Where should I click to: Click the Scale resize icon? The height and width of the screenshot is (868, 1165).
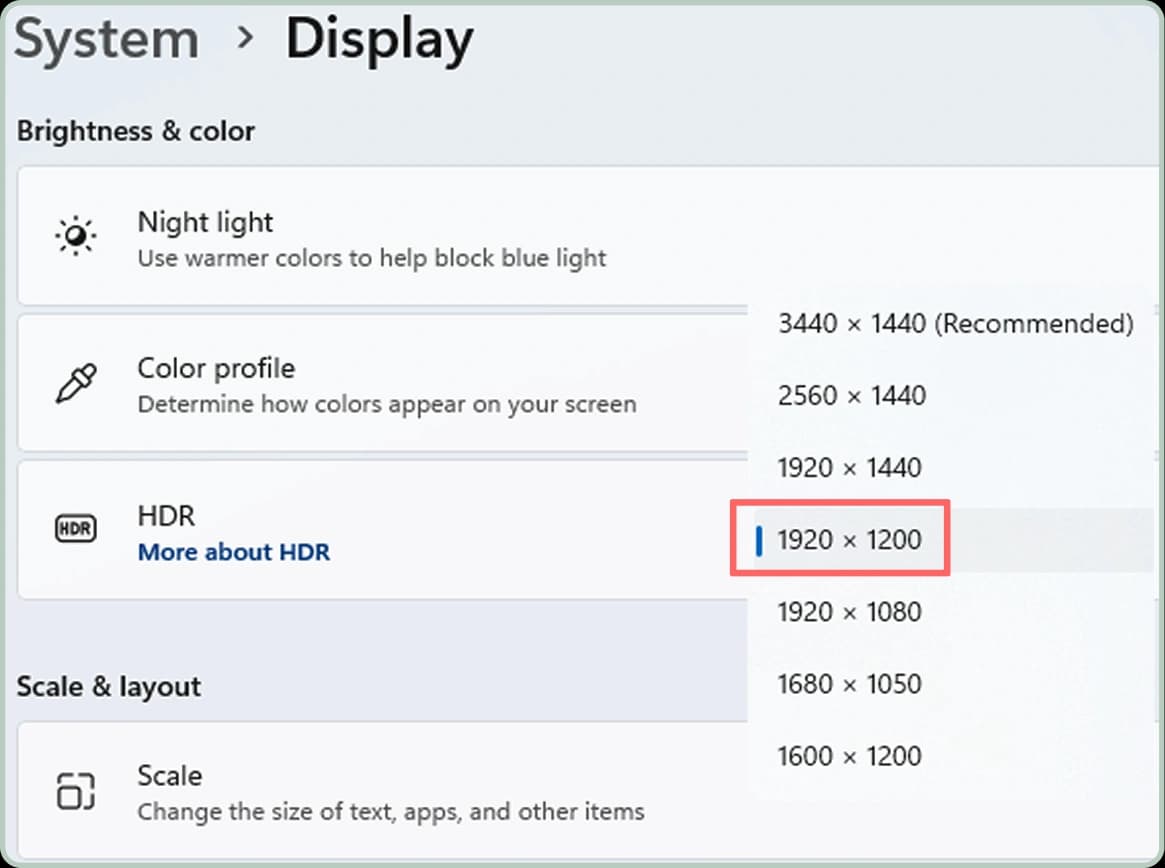[x=76, y=790]
